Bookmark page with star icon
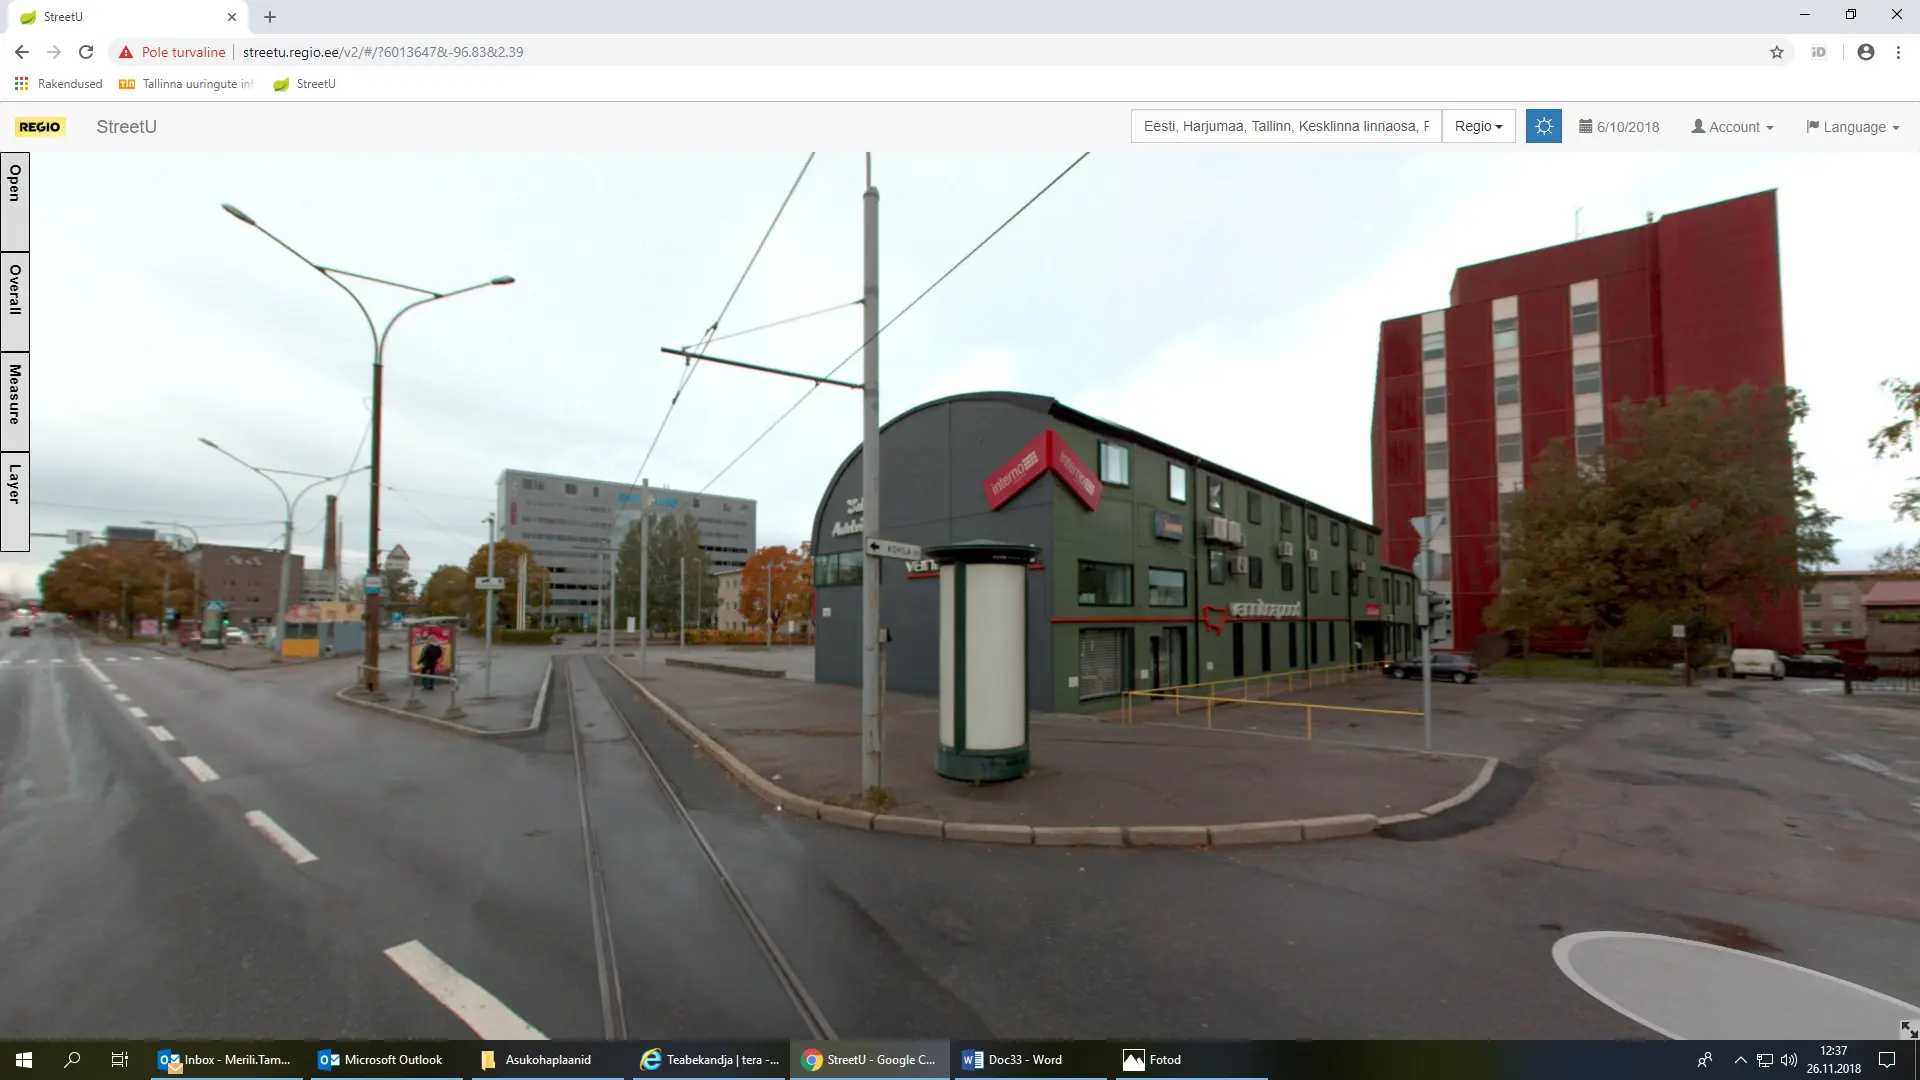The width and height of the screenshot is (1920, 1080). tap(1777, 52)
